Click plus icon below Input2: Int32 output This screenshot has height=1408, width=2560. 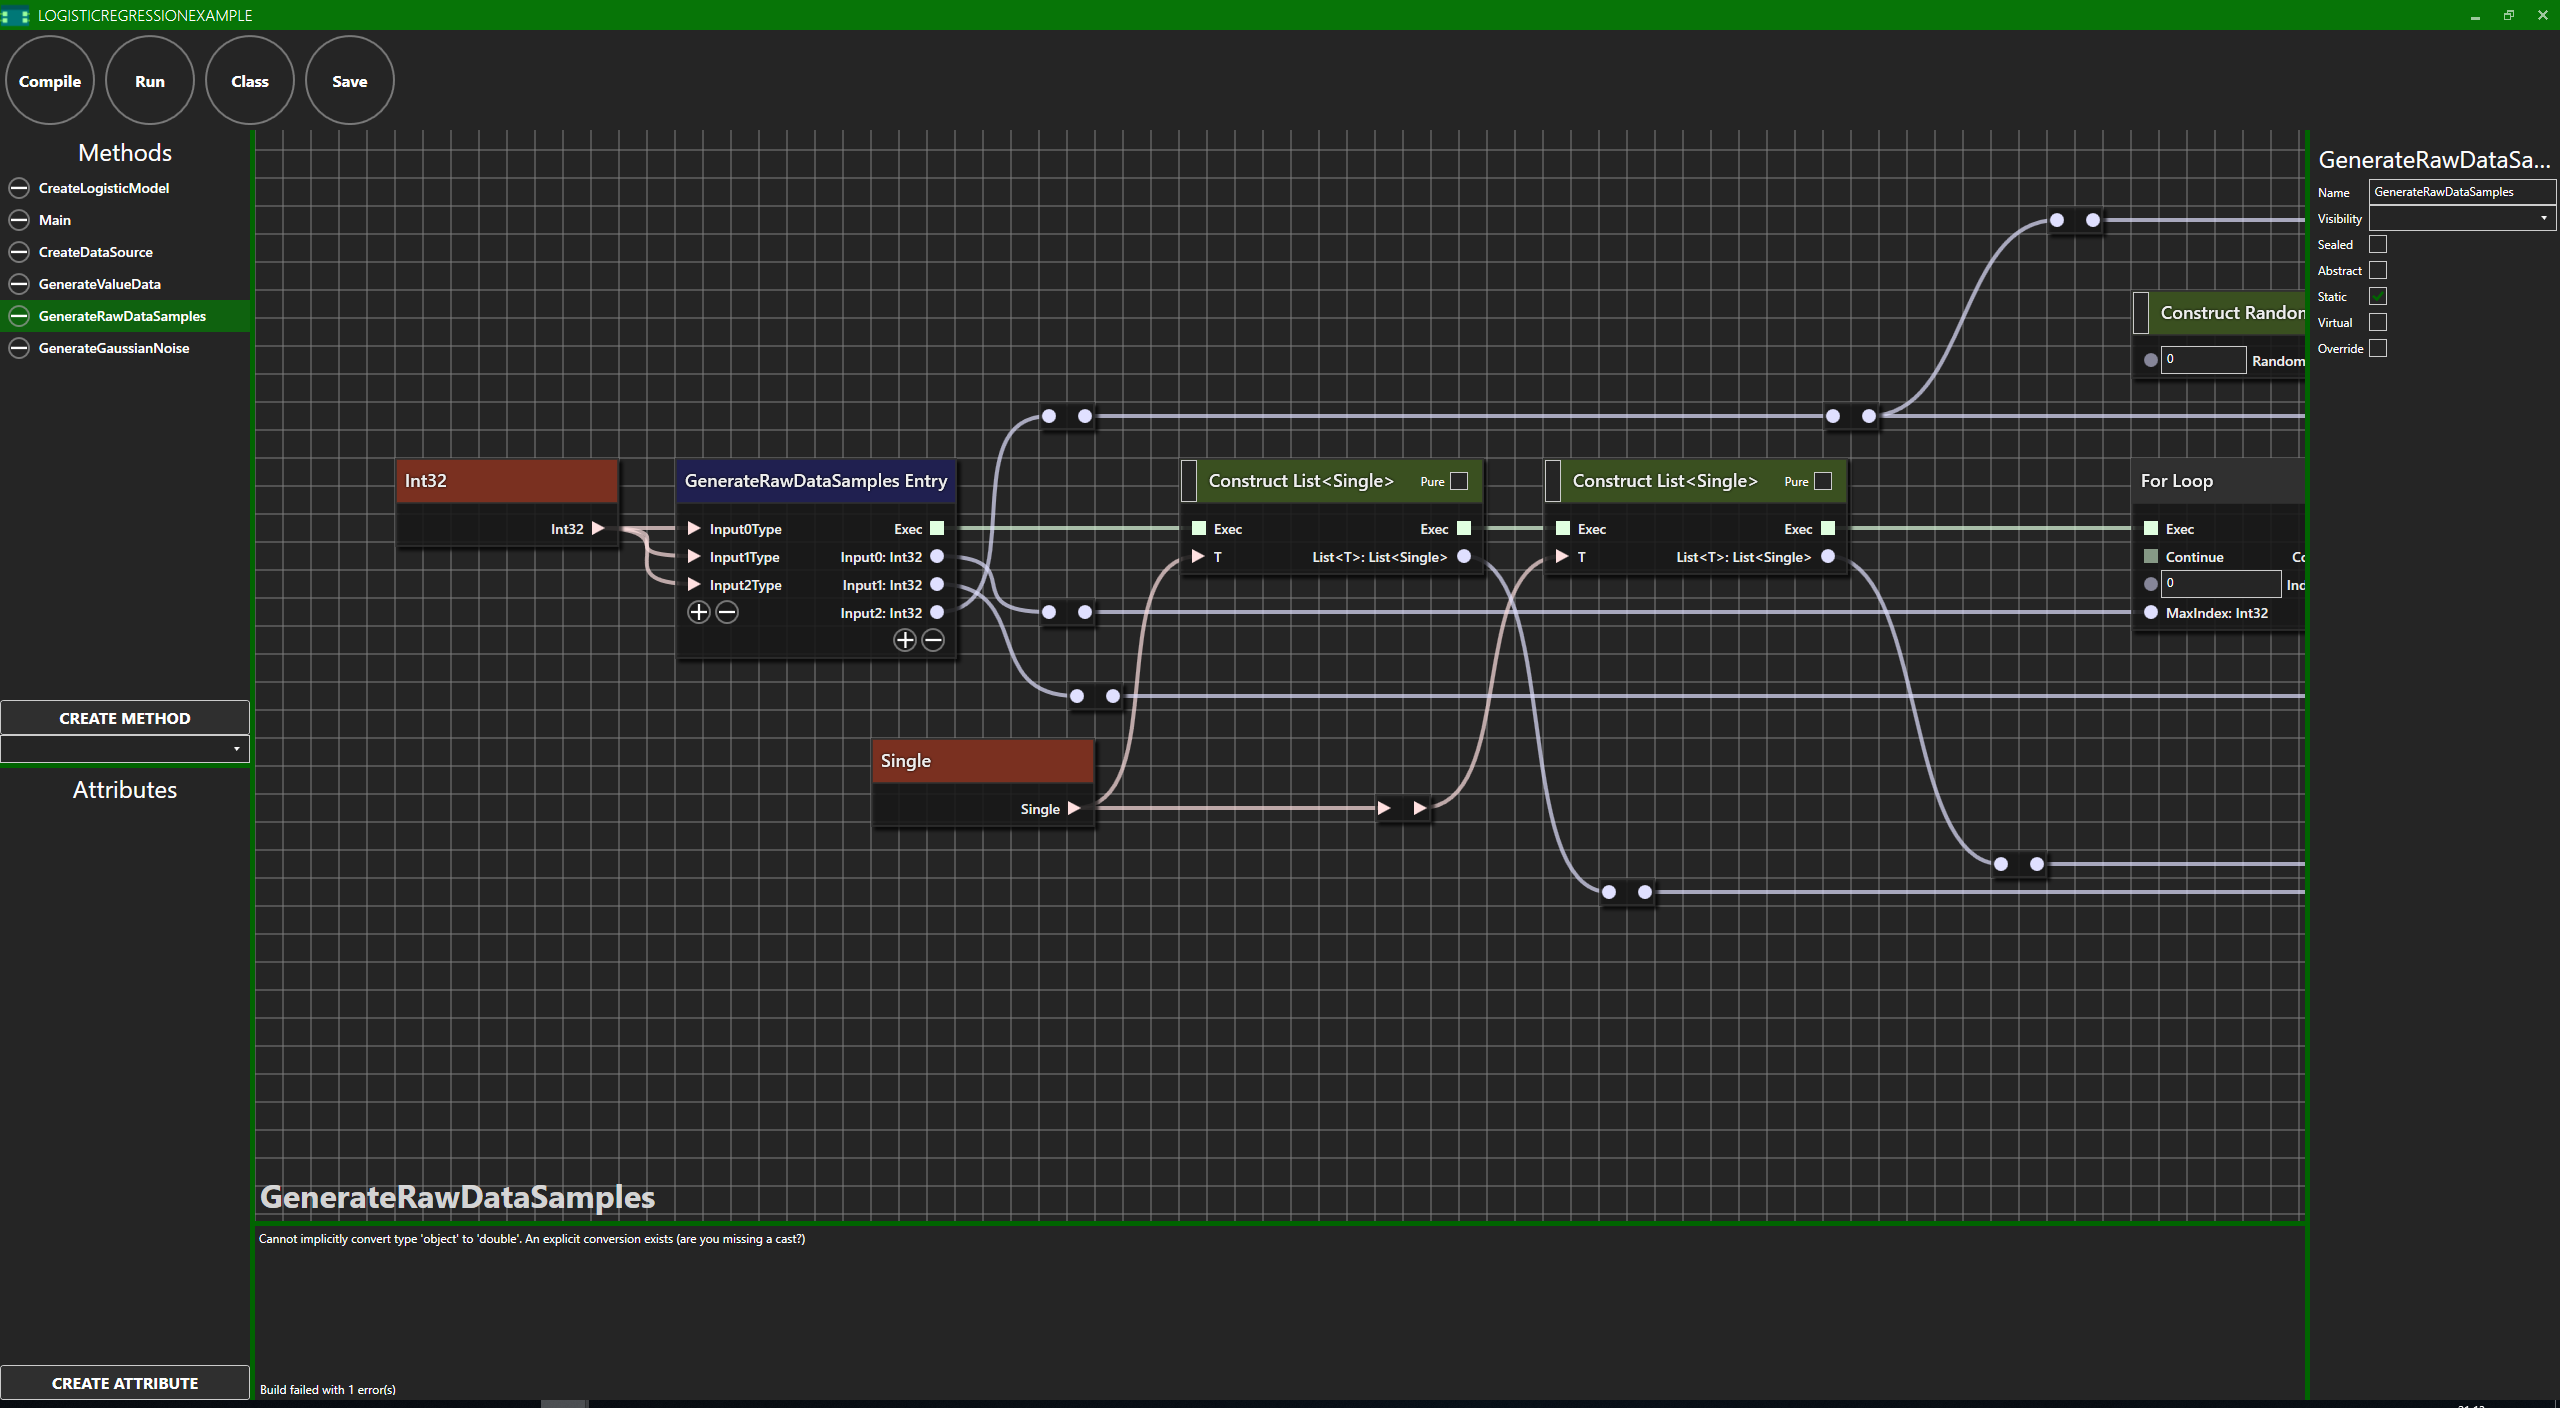(905, 641)
